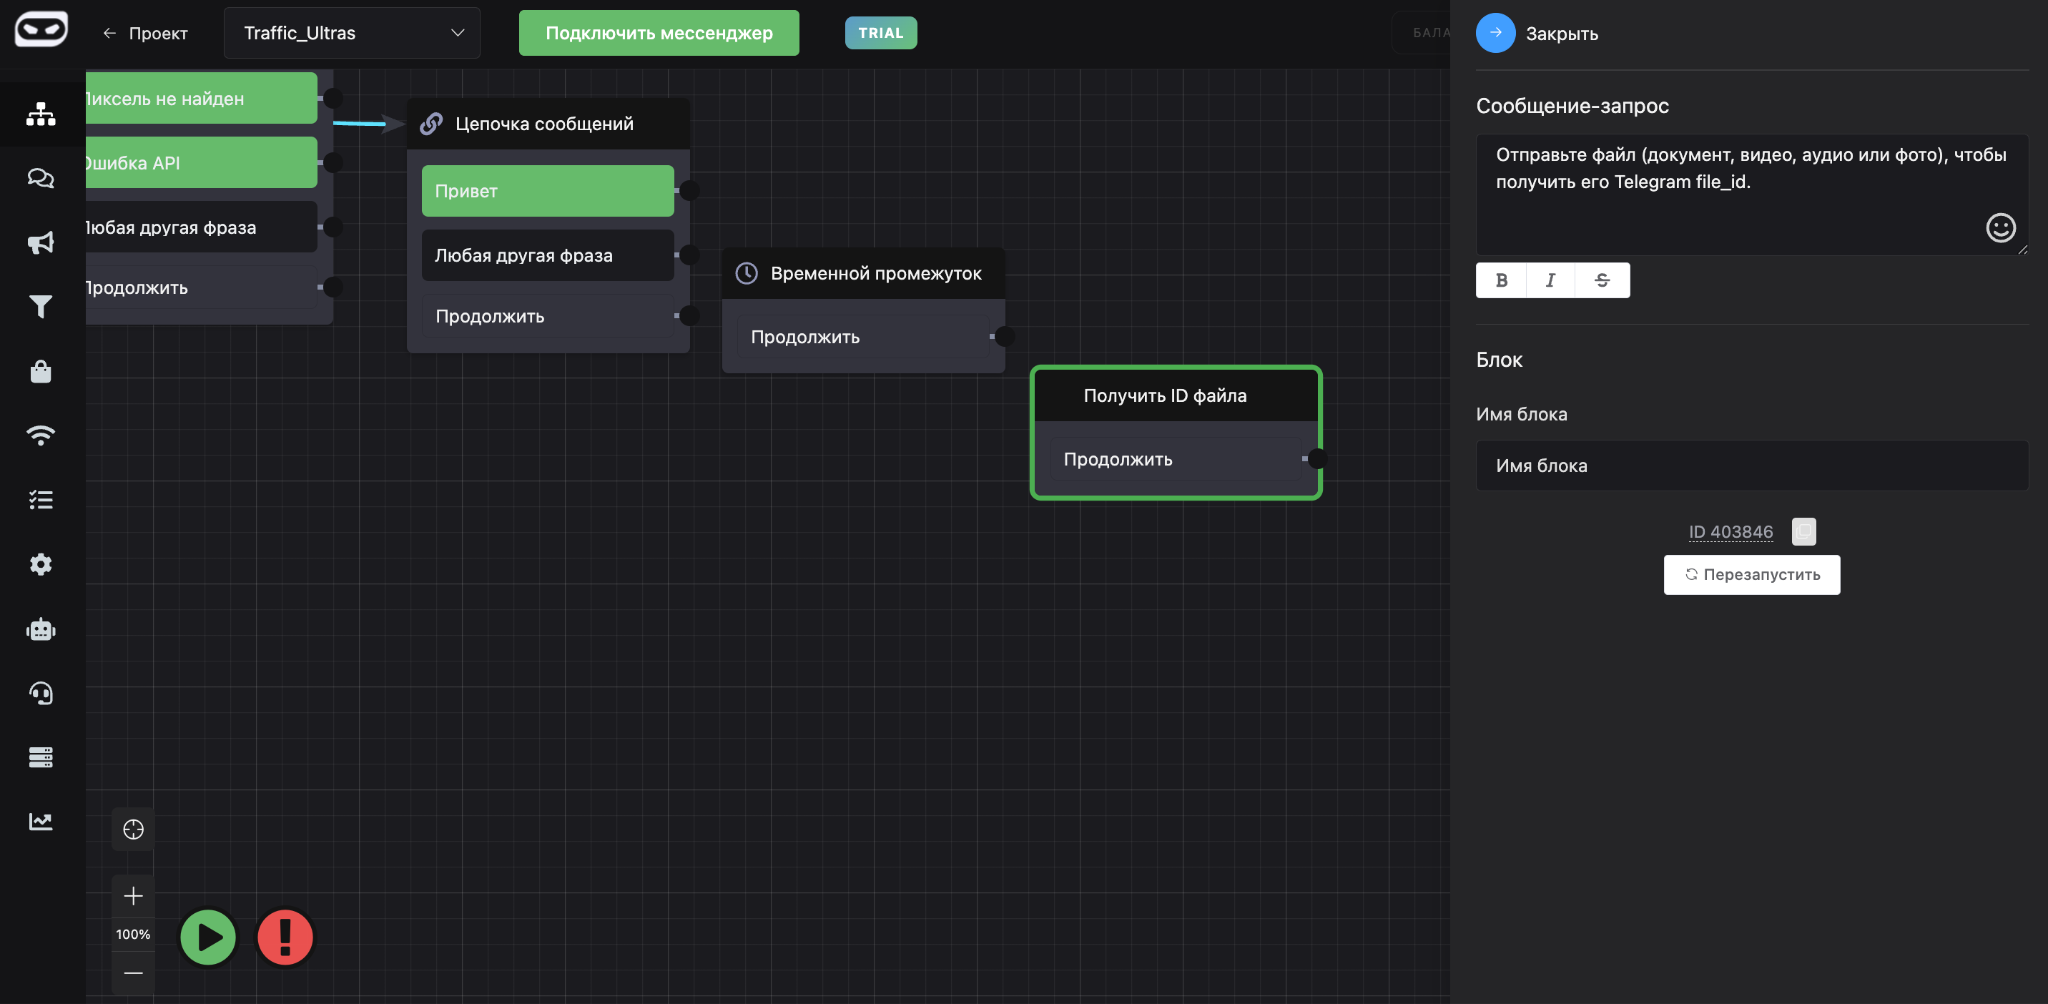Open the robot bot sidebar icon

click(41, 629)
